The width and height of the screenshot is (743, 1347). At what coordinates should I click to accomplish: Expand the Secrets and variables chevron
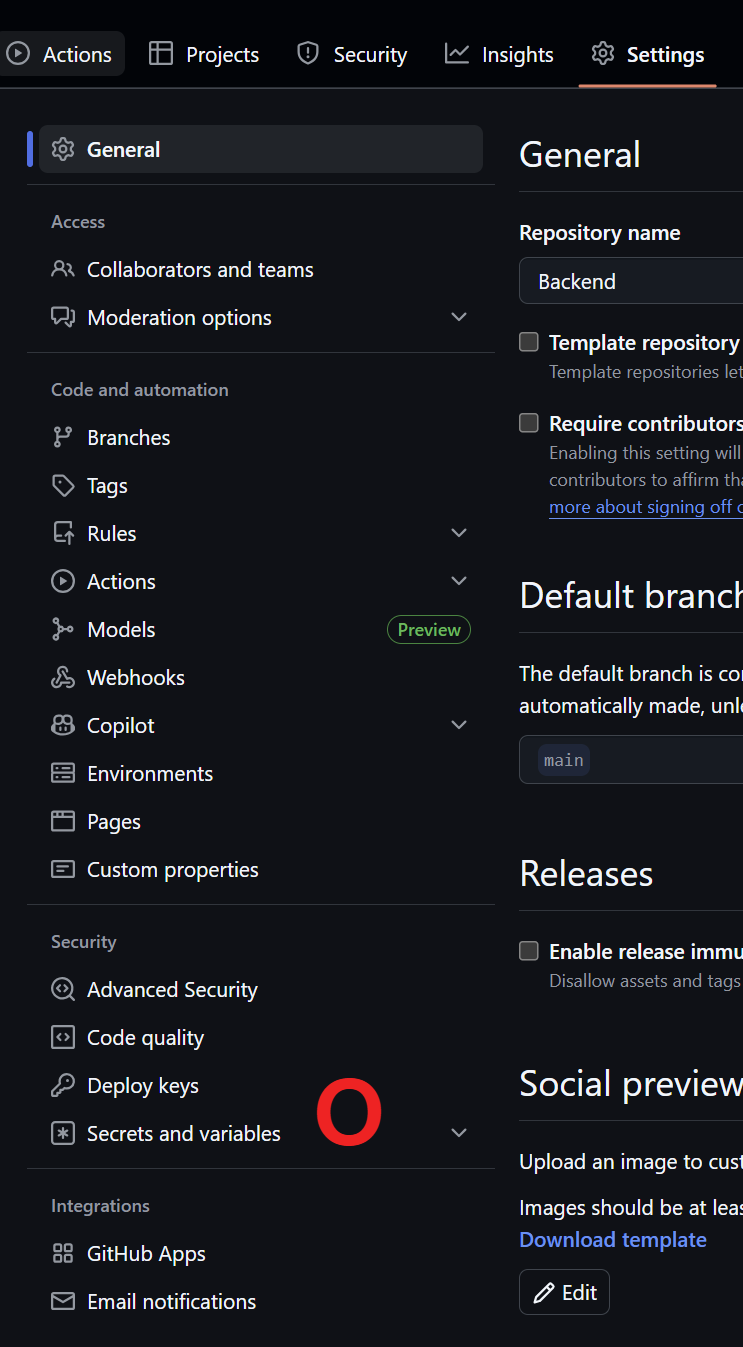coord(459,1133)
